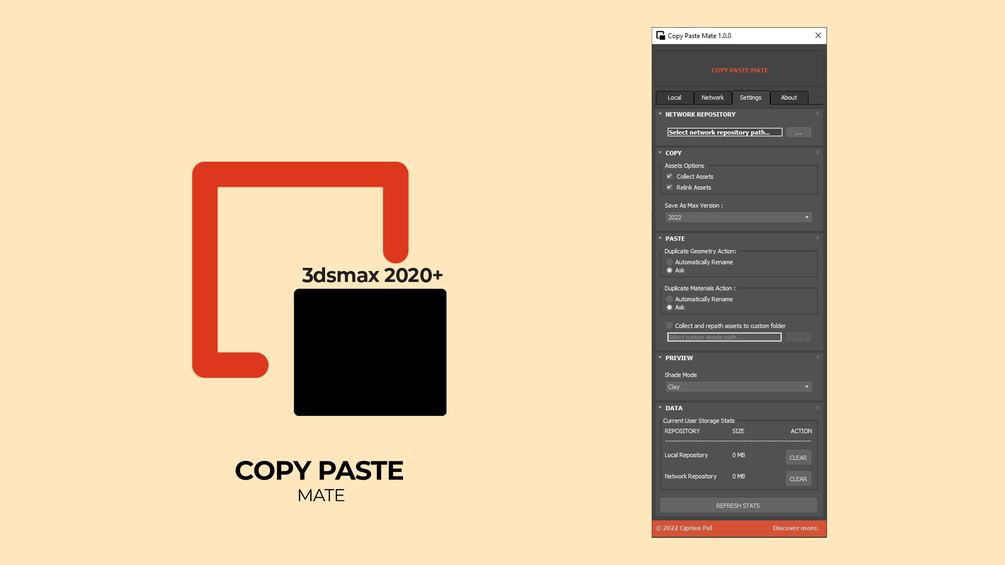Uncheck Collect Assets checkbox
Image resolution: width=1005 pixels, height=565 pixels.
point(669,176)
